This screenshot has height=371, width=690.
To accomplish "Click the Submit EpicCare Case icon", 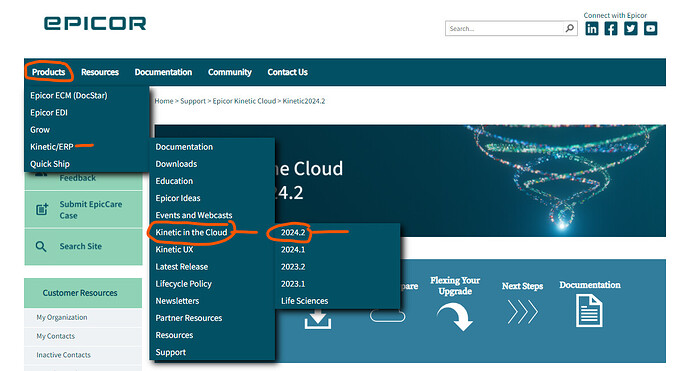I will pyautogui.click(x=42, y=209).
